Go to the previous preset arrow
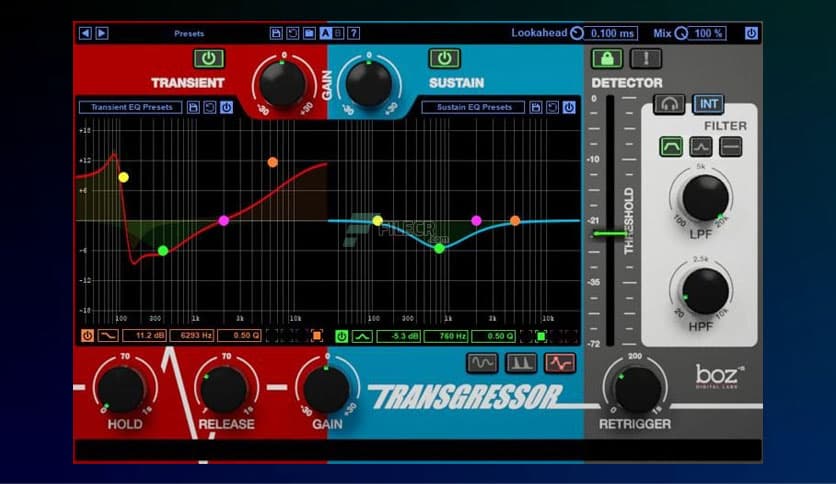 [x=85, y=34]
